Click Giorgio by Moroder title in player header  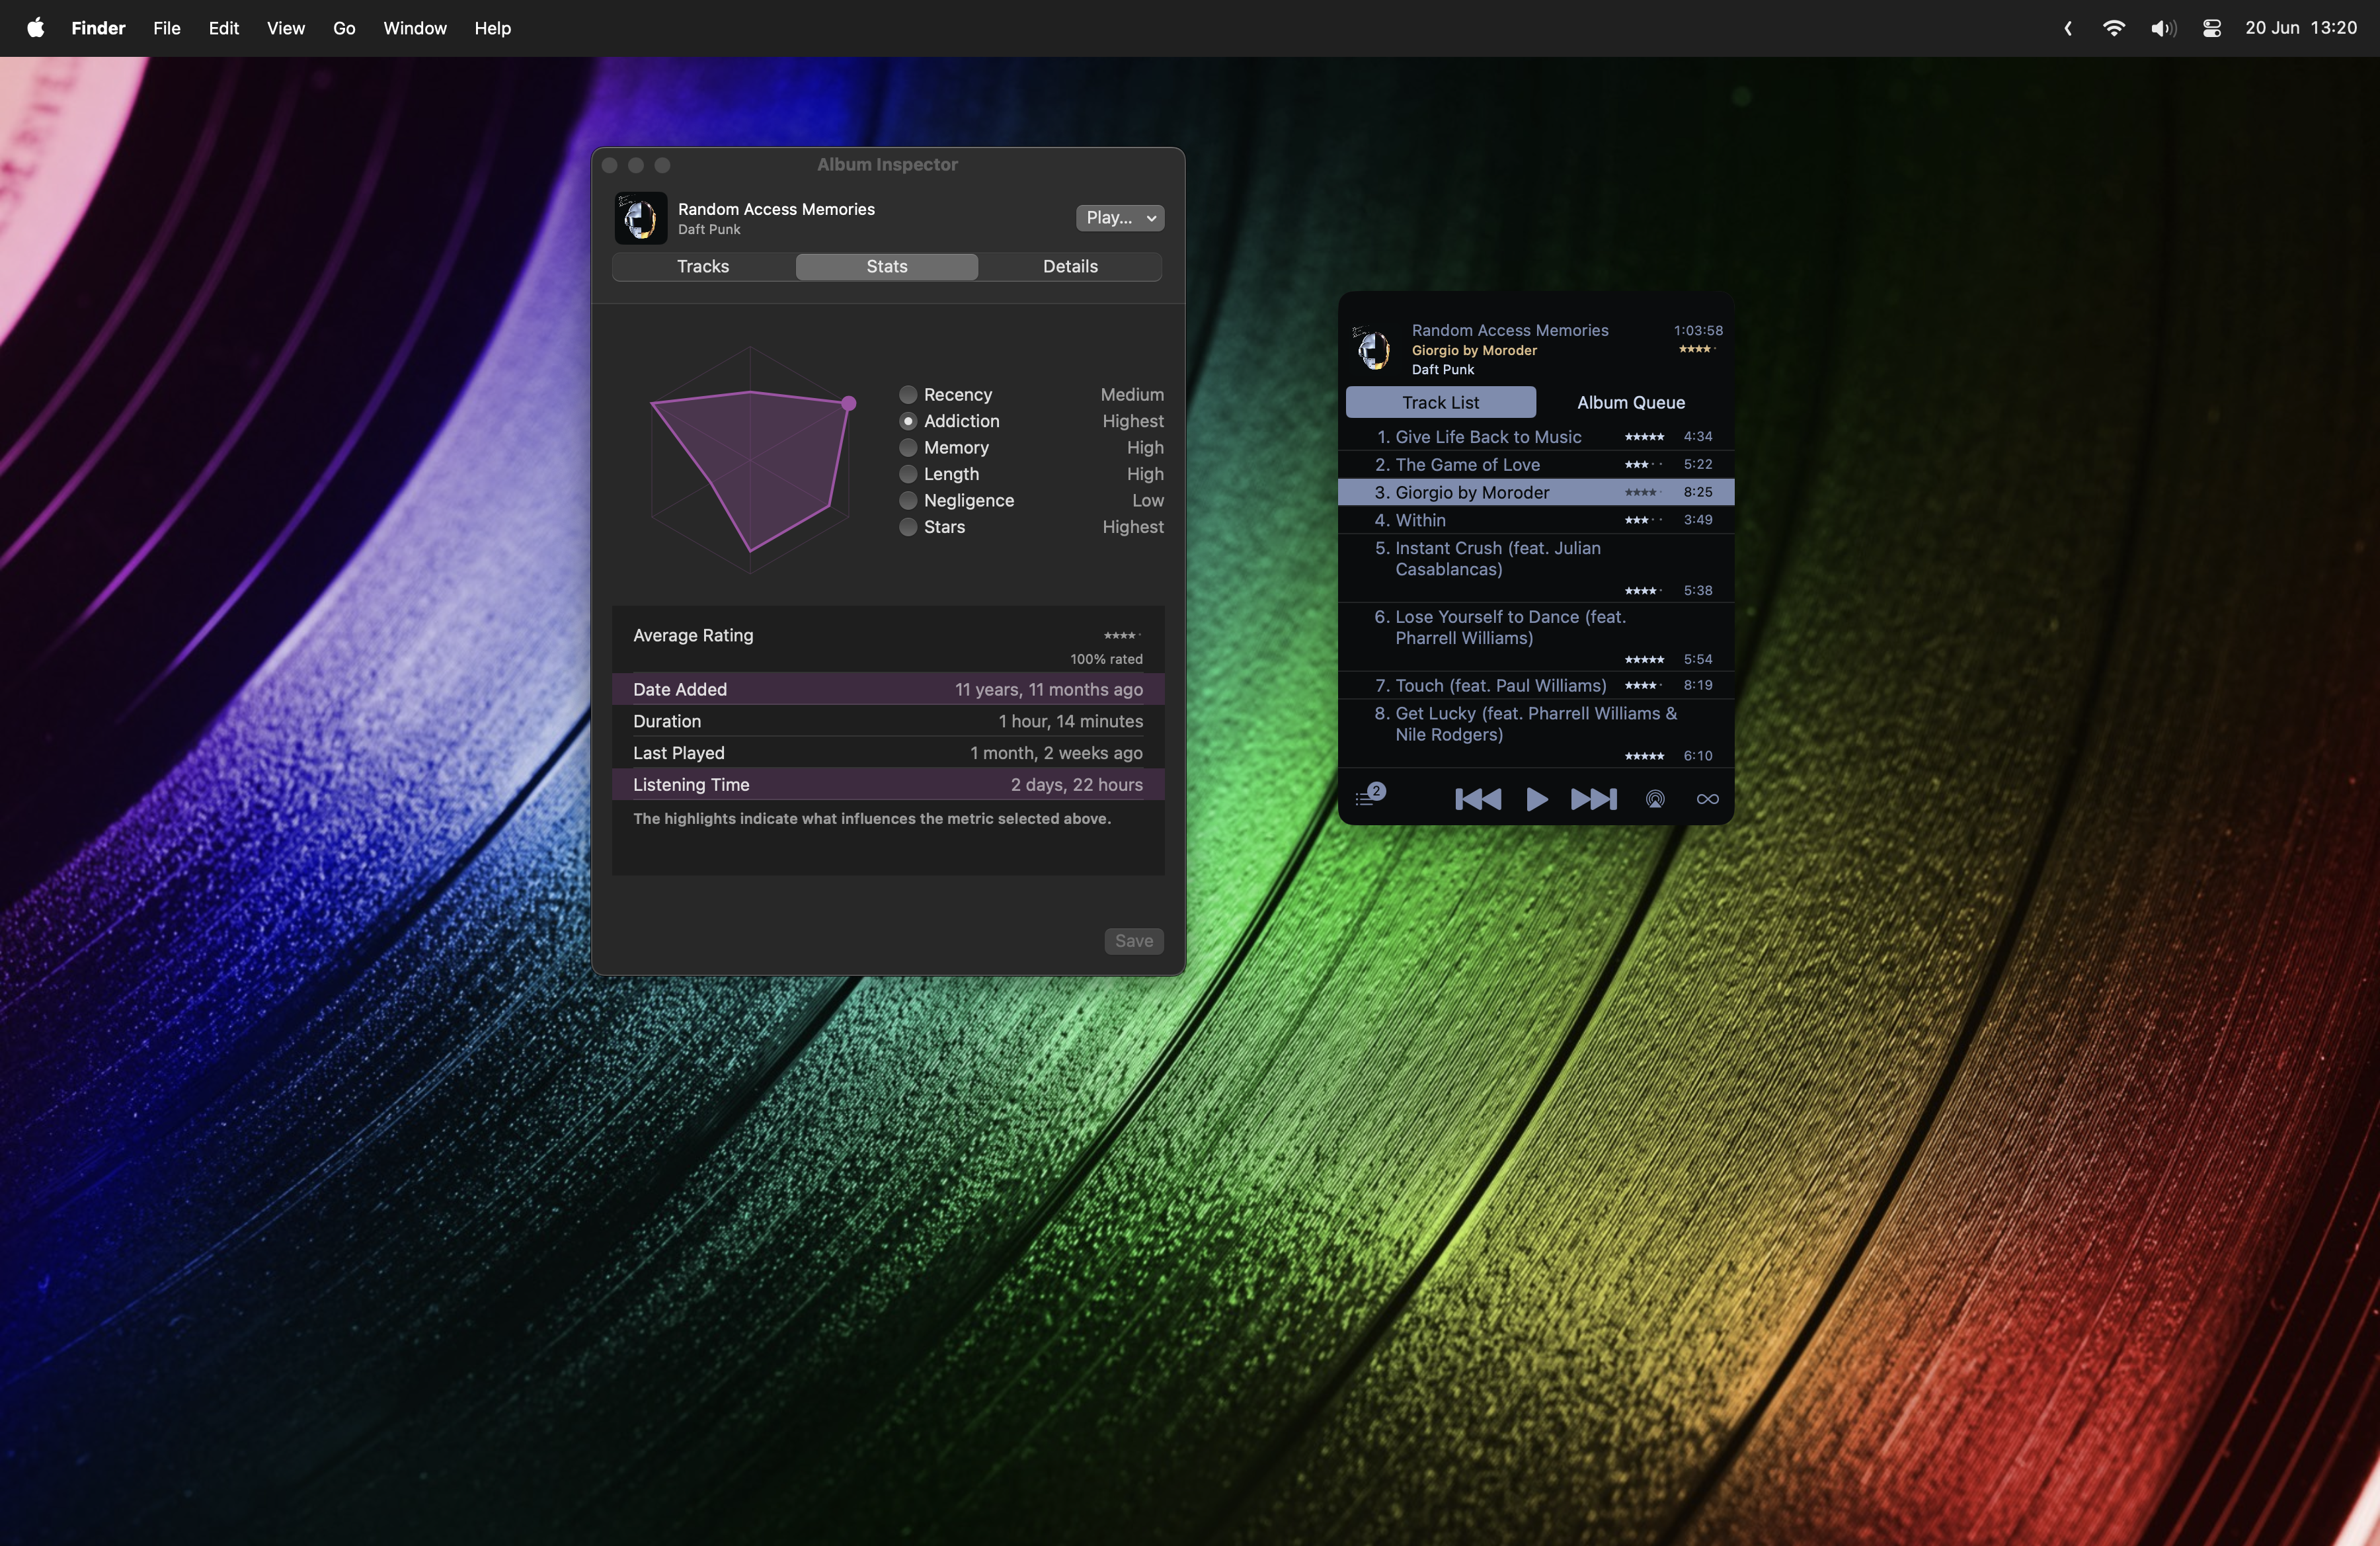(1474, 350)
